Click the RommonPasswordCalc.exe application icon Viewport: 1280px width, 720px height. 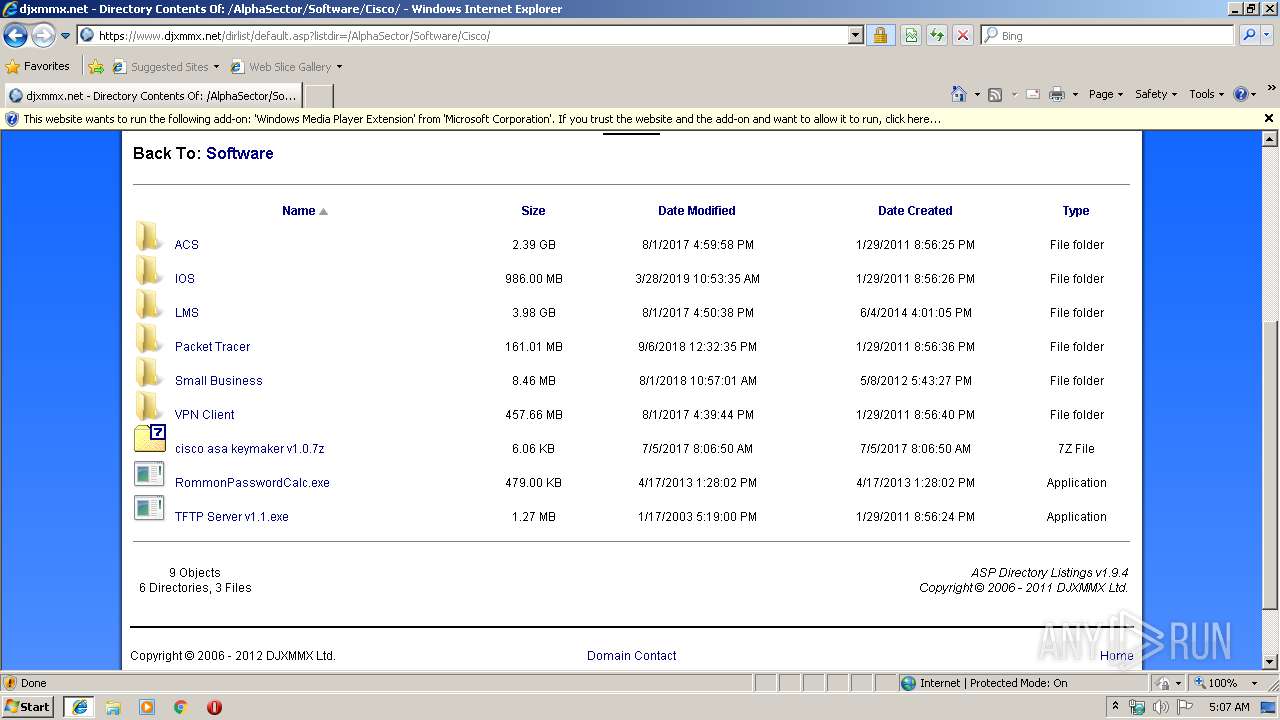[149, 474]
